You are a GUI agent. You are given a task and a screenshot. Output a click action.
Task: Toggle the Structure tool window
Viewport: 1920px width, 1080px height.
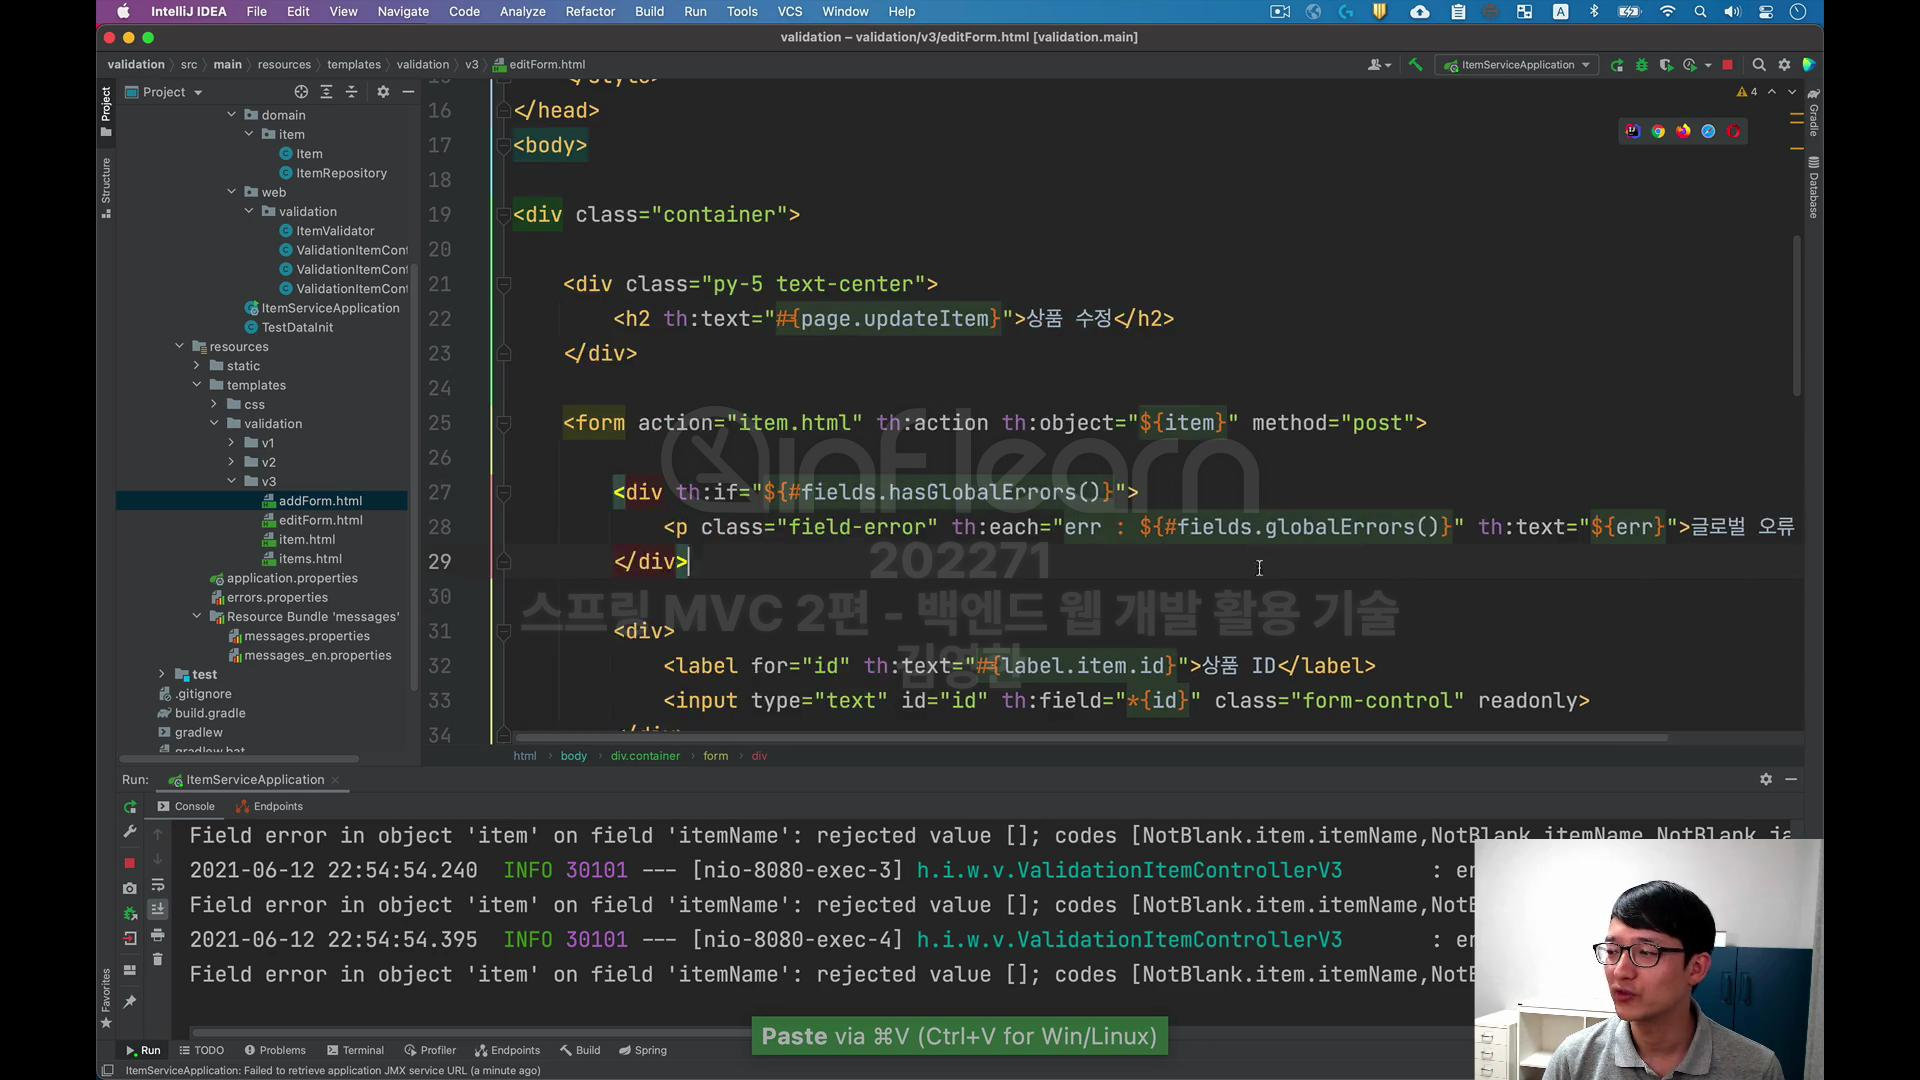coord(106,188)
